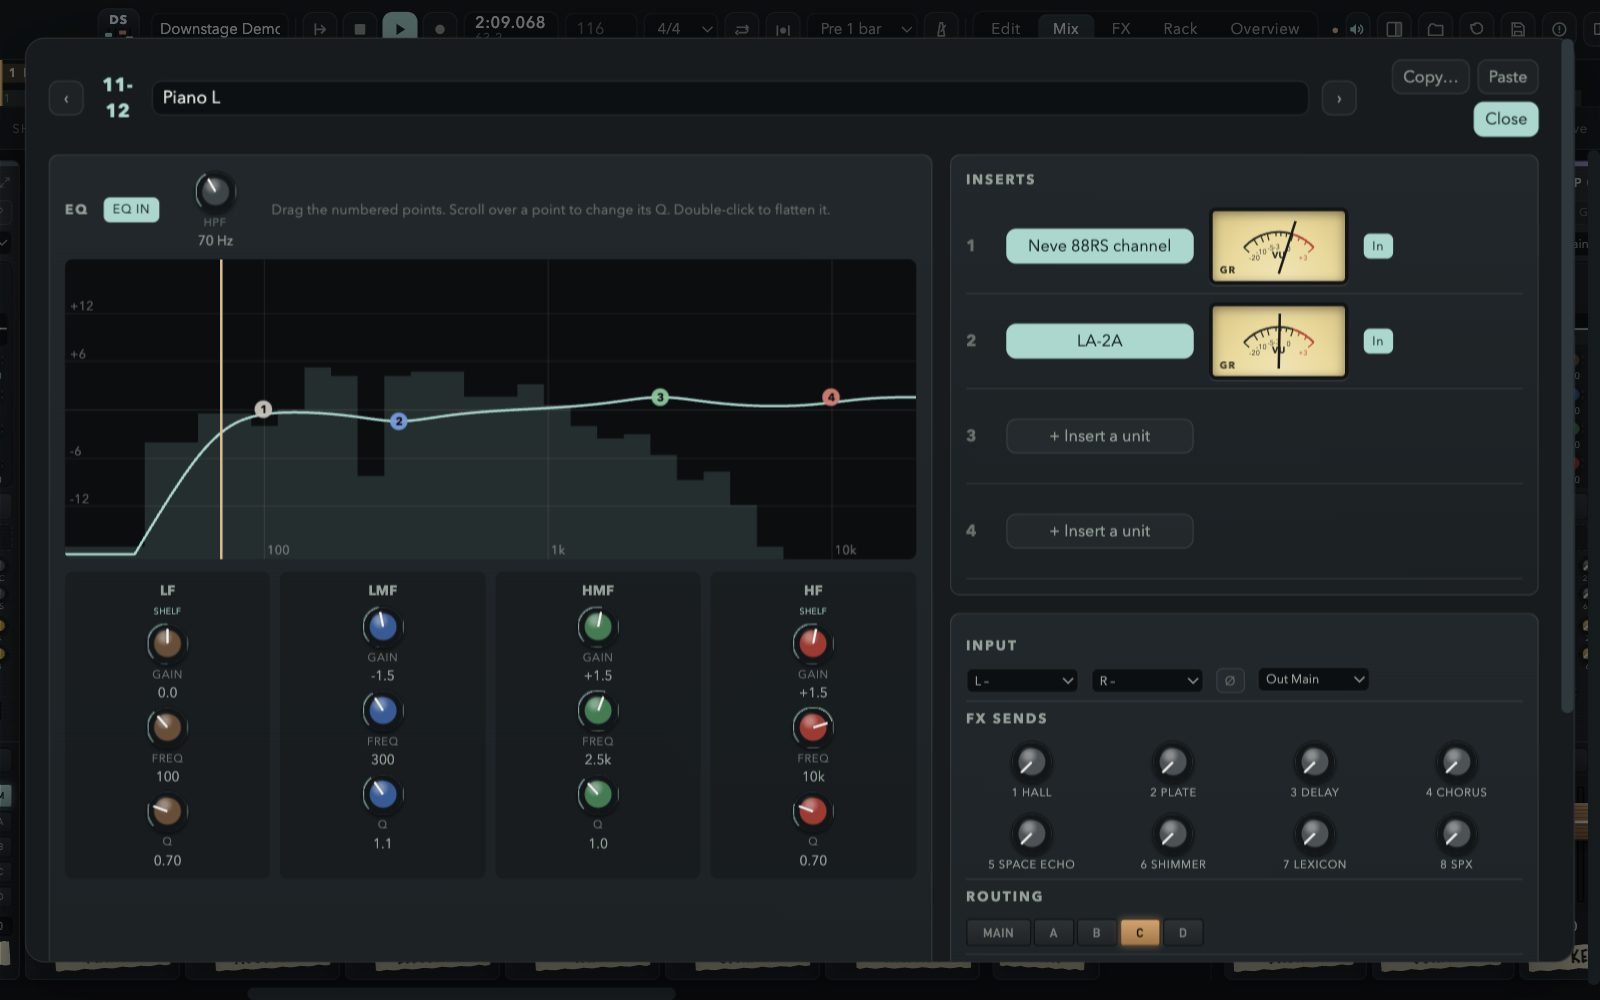
Task: Click the Neve 88RS gain reduction VU meter
Action: point(1278,246)
